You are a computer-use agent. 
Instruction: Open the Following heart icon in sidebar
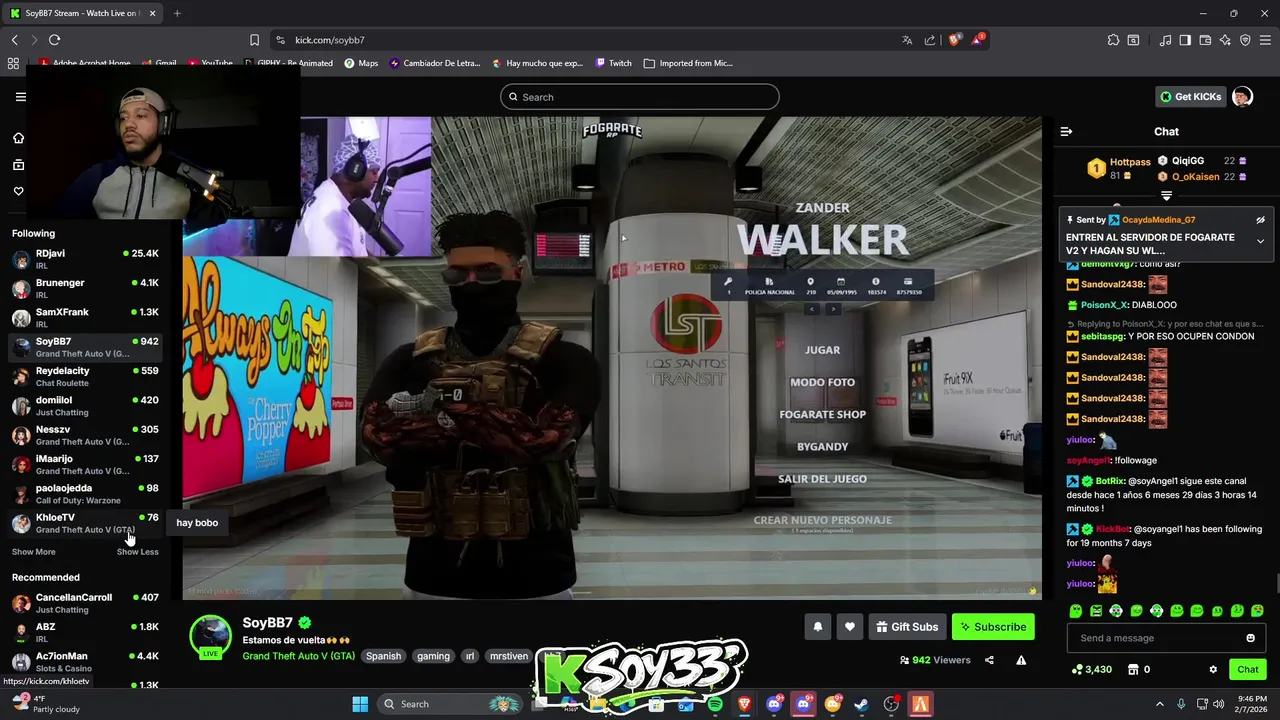pos(18,191)
